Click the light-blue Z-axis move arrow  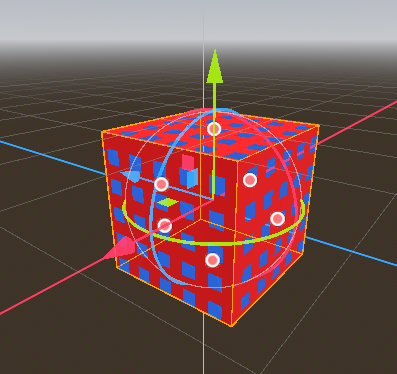[131, 176]
